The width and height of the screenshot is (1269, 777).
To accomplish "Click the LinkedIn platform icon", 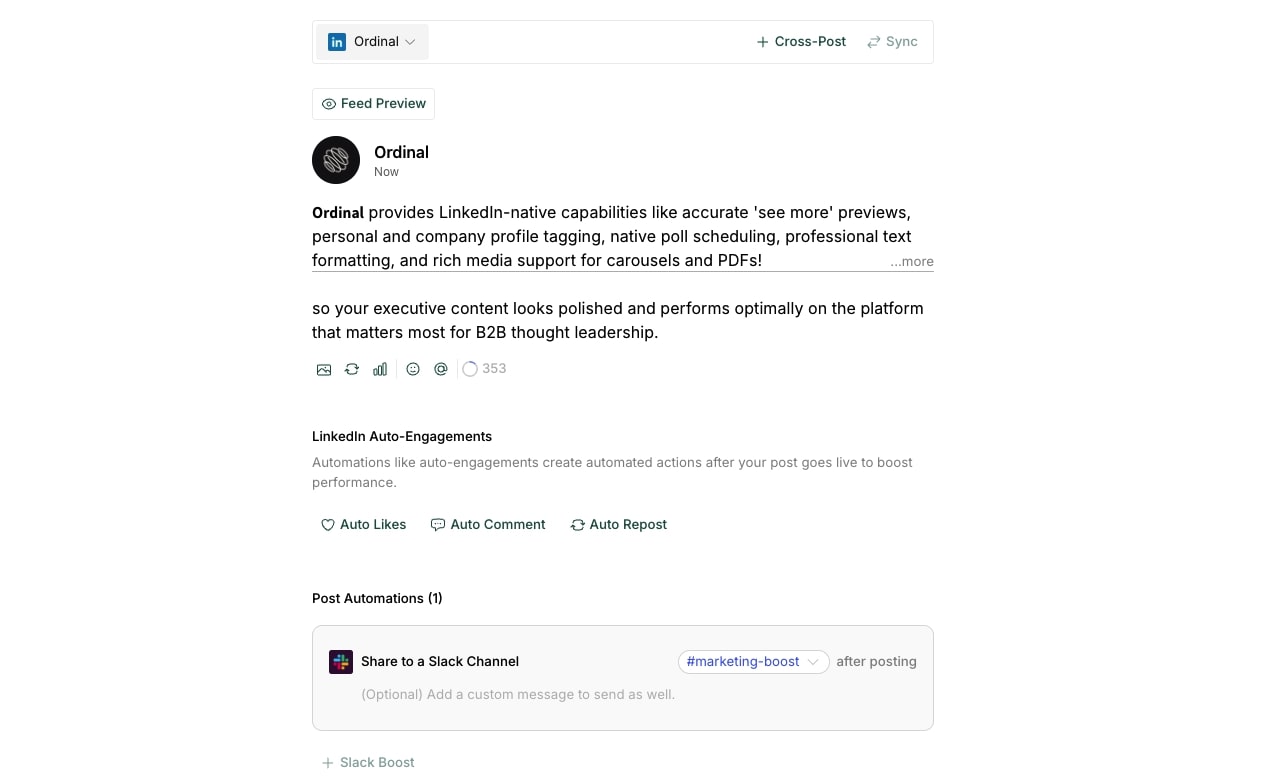I will 336,41.
